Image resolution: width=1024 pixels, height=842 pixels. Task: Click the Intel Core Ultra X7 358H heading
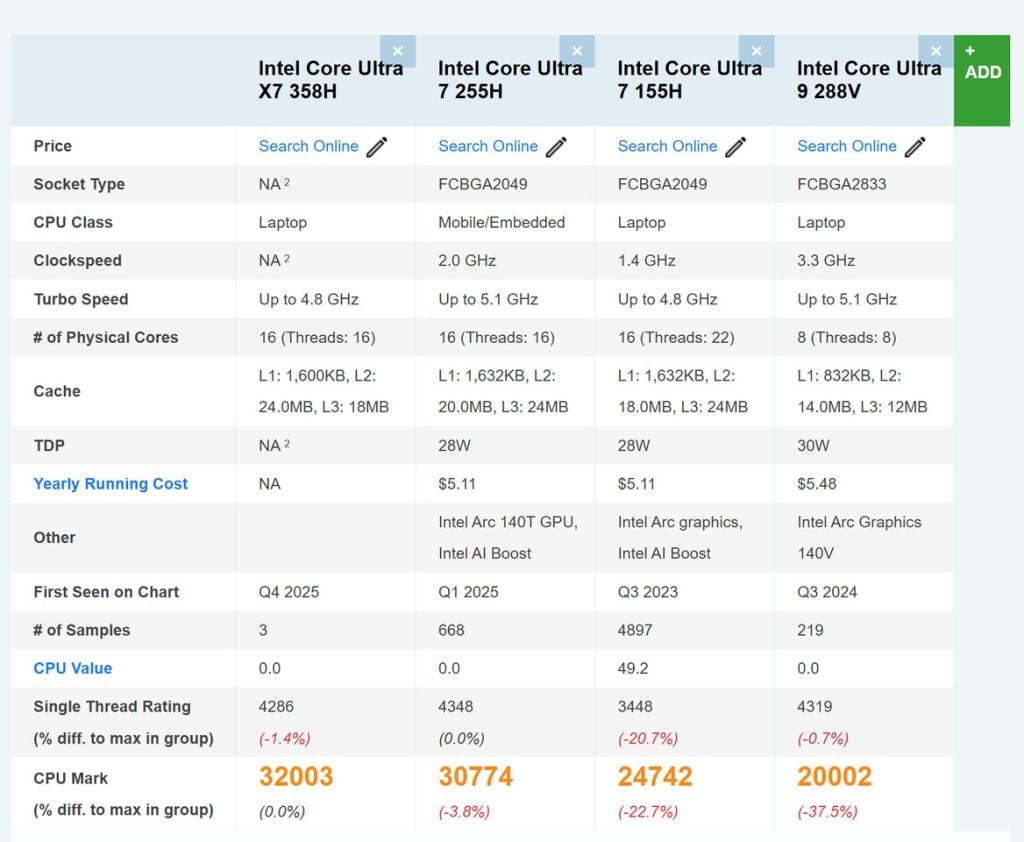coord(330,80)
